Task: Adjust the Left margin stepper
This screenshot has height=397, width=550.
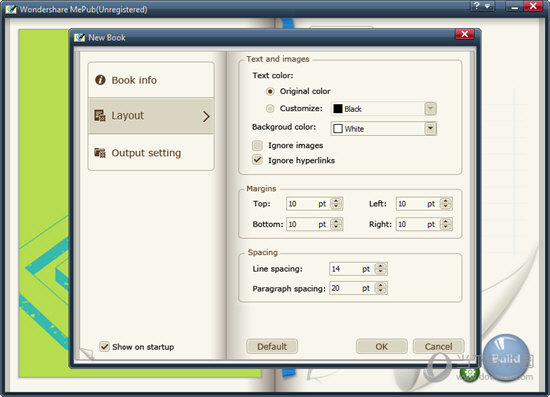Action: tap(445, 204)
